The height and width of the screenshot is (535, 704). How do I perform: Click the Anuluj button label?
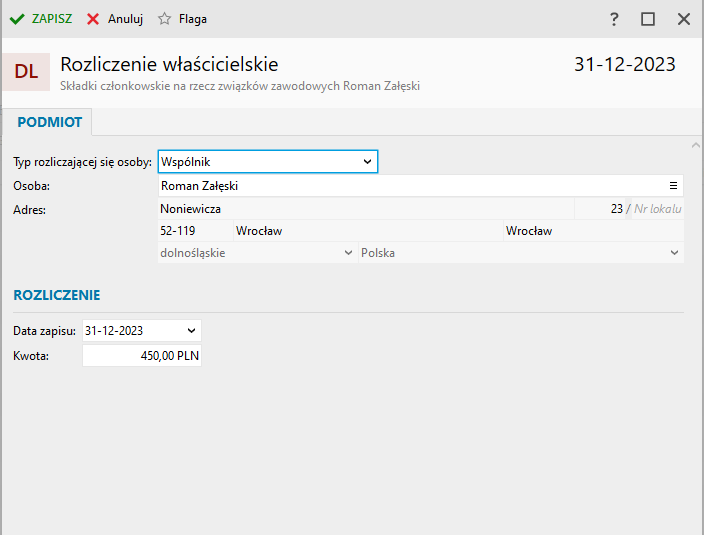[x=125, y=19]
